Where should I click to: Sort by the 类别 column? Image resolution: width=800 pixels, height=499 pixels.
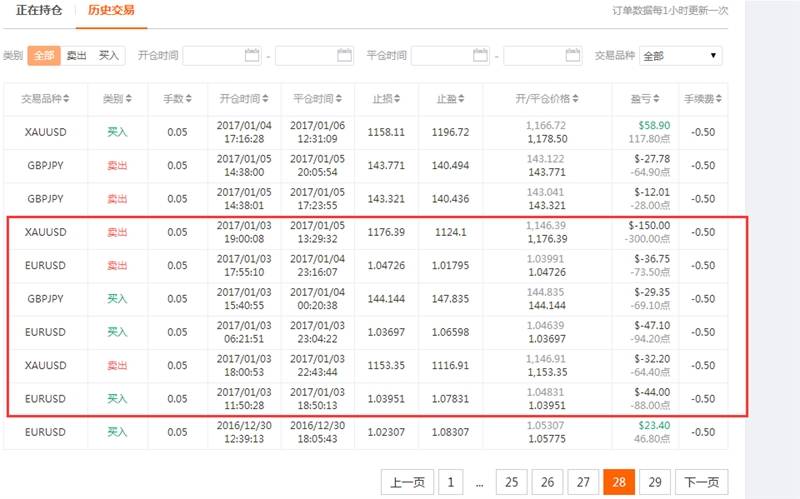coord(117,99)
